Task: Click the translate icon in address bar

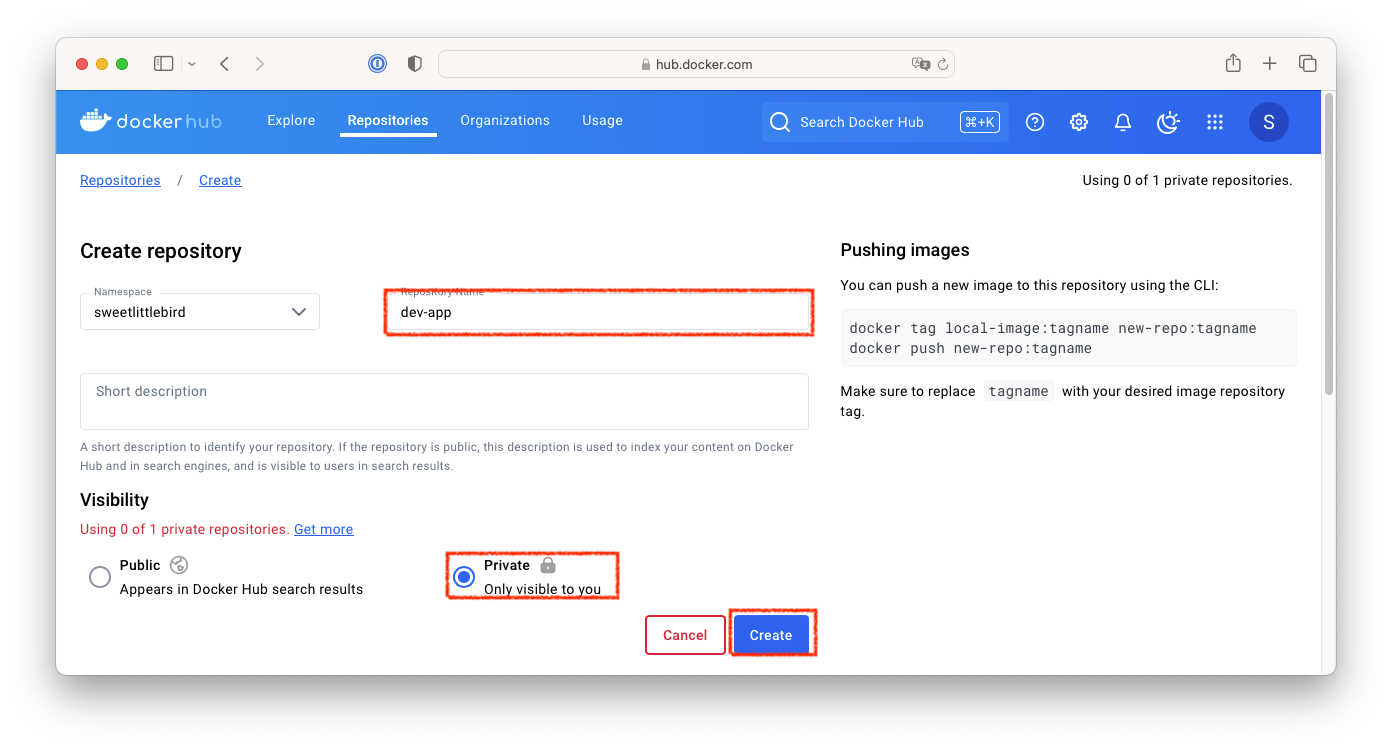Action: (x=921, y=64)
